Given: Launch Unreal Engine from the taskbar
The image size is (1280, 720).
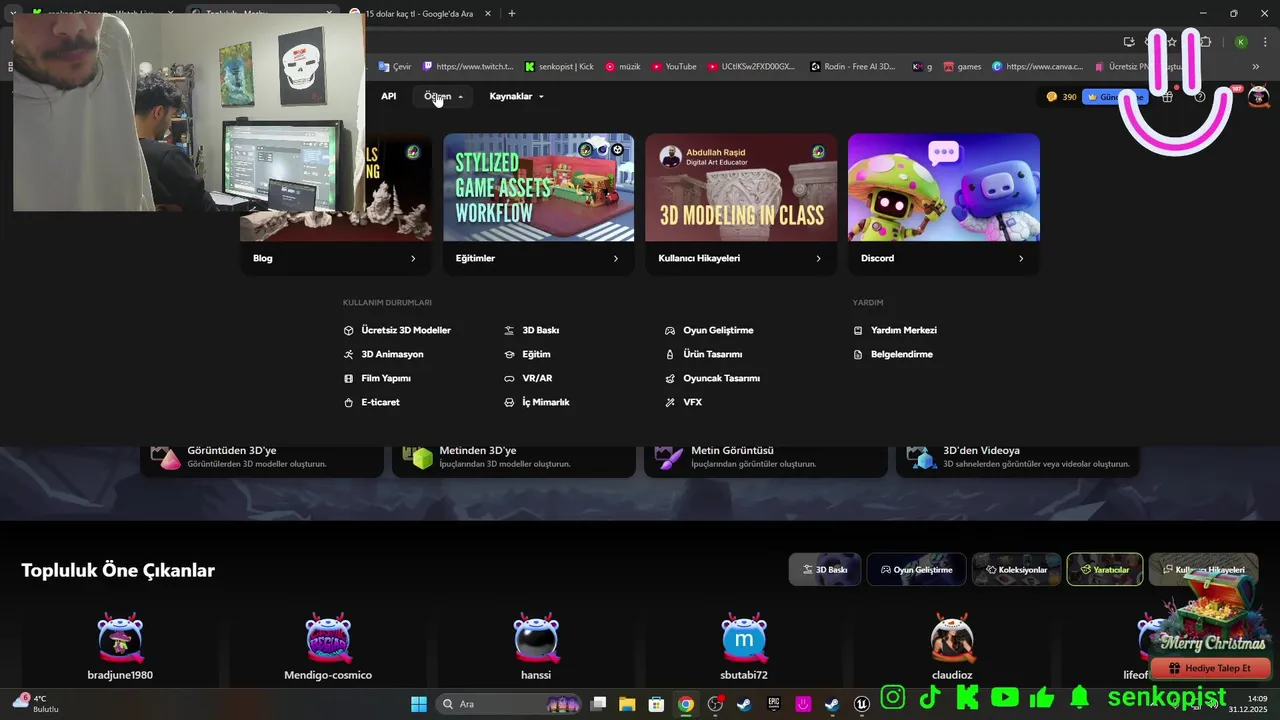Looking at the screenshot, I should click(x=862, y=704).
